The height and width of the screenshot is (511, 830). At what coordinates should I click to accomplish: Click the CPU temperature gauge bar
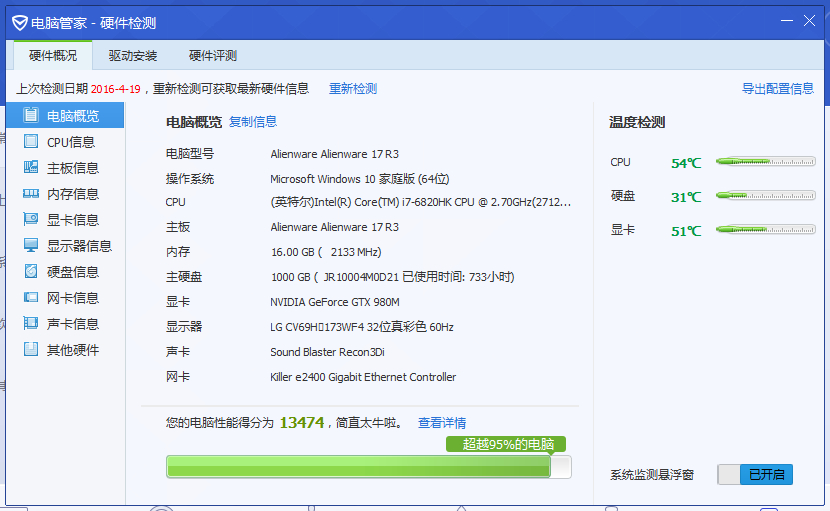(765, 162)
